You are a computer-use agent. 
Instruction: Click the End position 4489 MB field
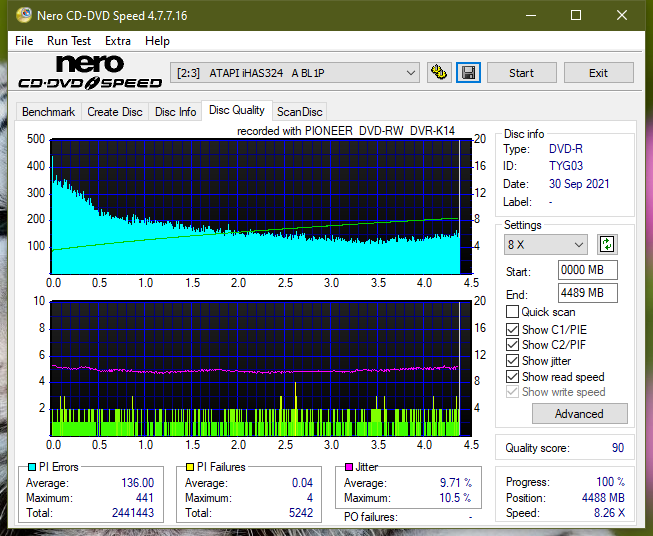[x=587, y=293]
